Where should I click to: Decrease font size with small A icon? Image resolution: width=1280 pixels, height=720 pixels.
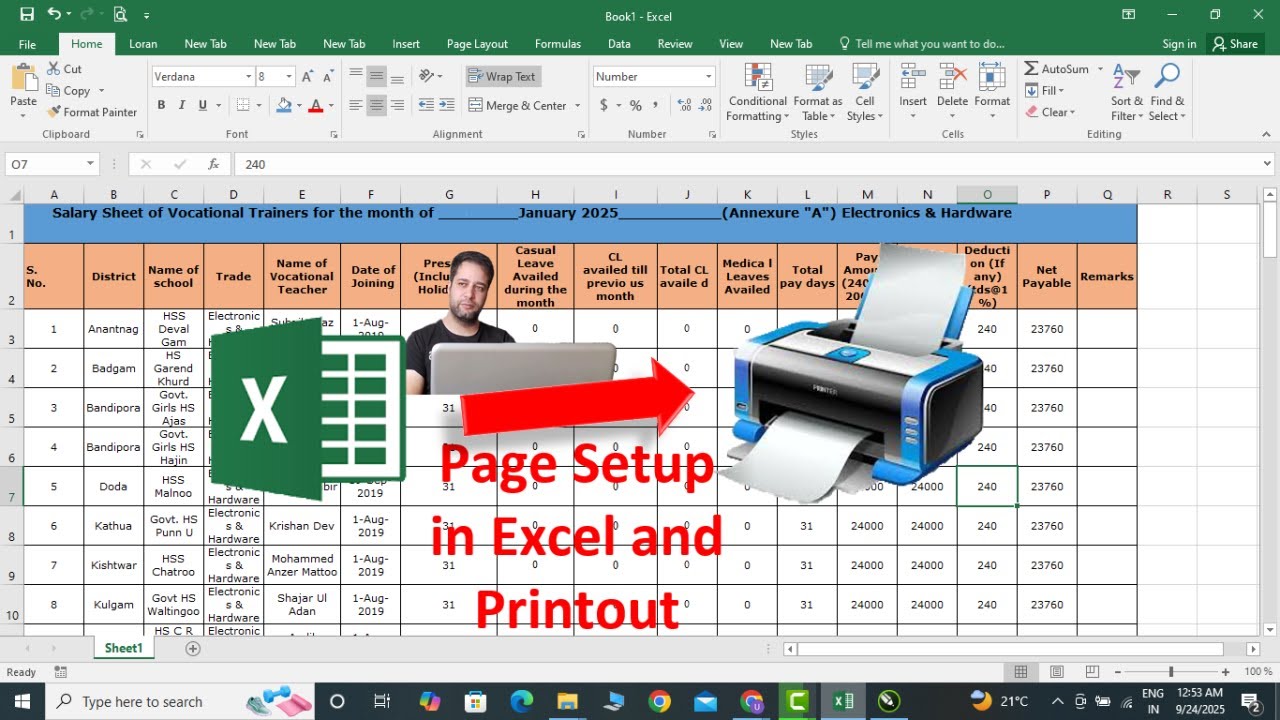tap(328, 76)
